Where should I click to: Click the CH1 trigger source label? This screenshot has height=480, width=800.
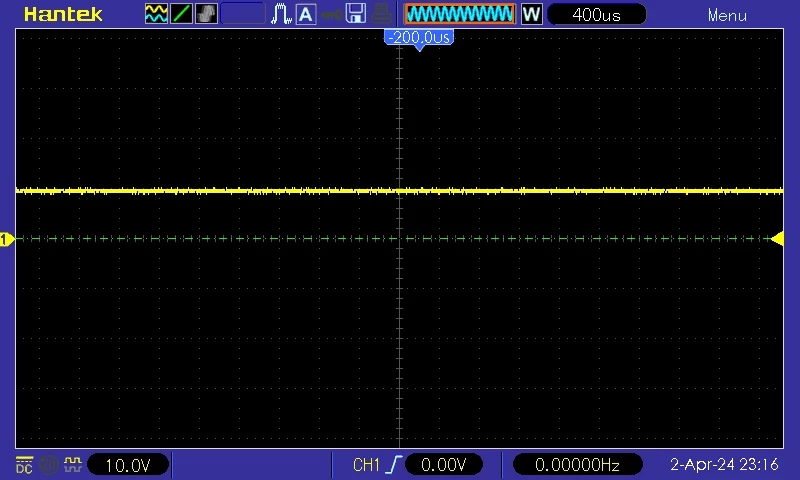366,465
